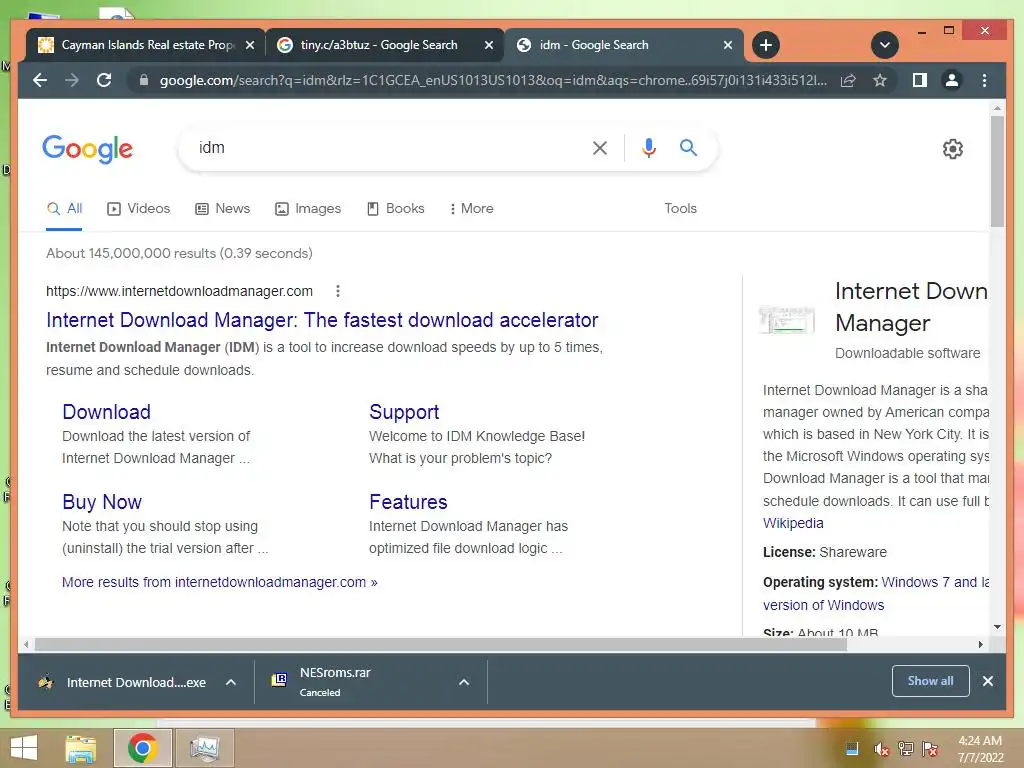Click the About 145,000,000 results text

pos(179,253)
